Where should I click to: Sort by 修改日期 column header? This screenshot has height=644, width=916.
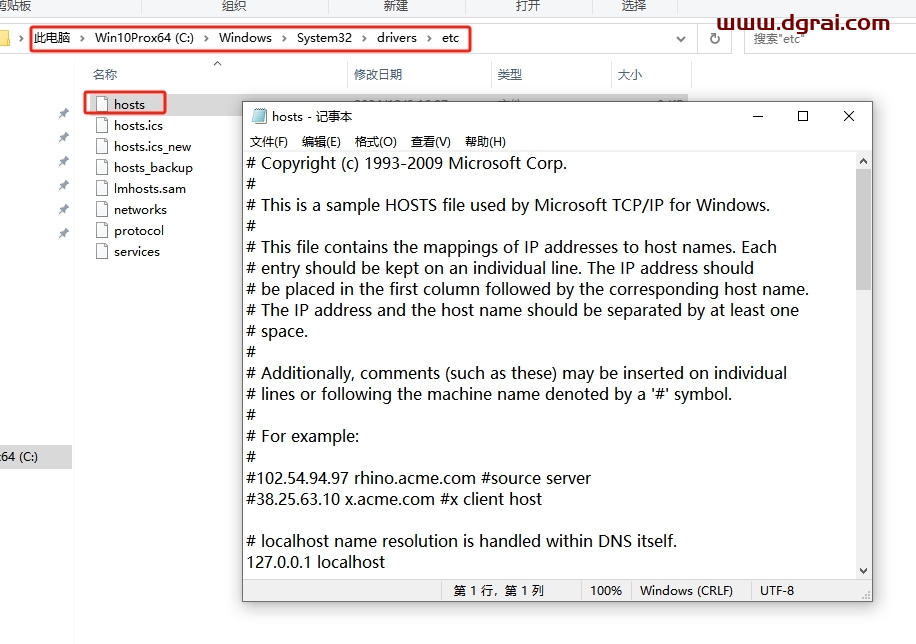378,74
